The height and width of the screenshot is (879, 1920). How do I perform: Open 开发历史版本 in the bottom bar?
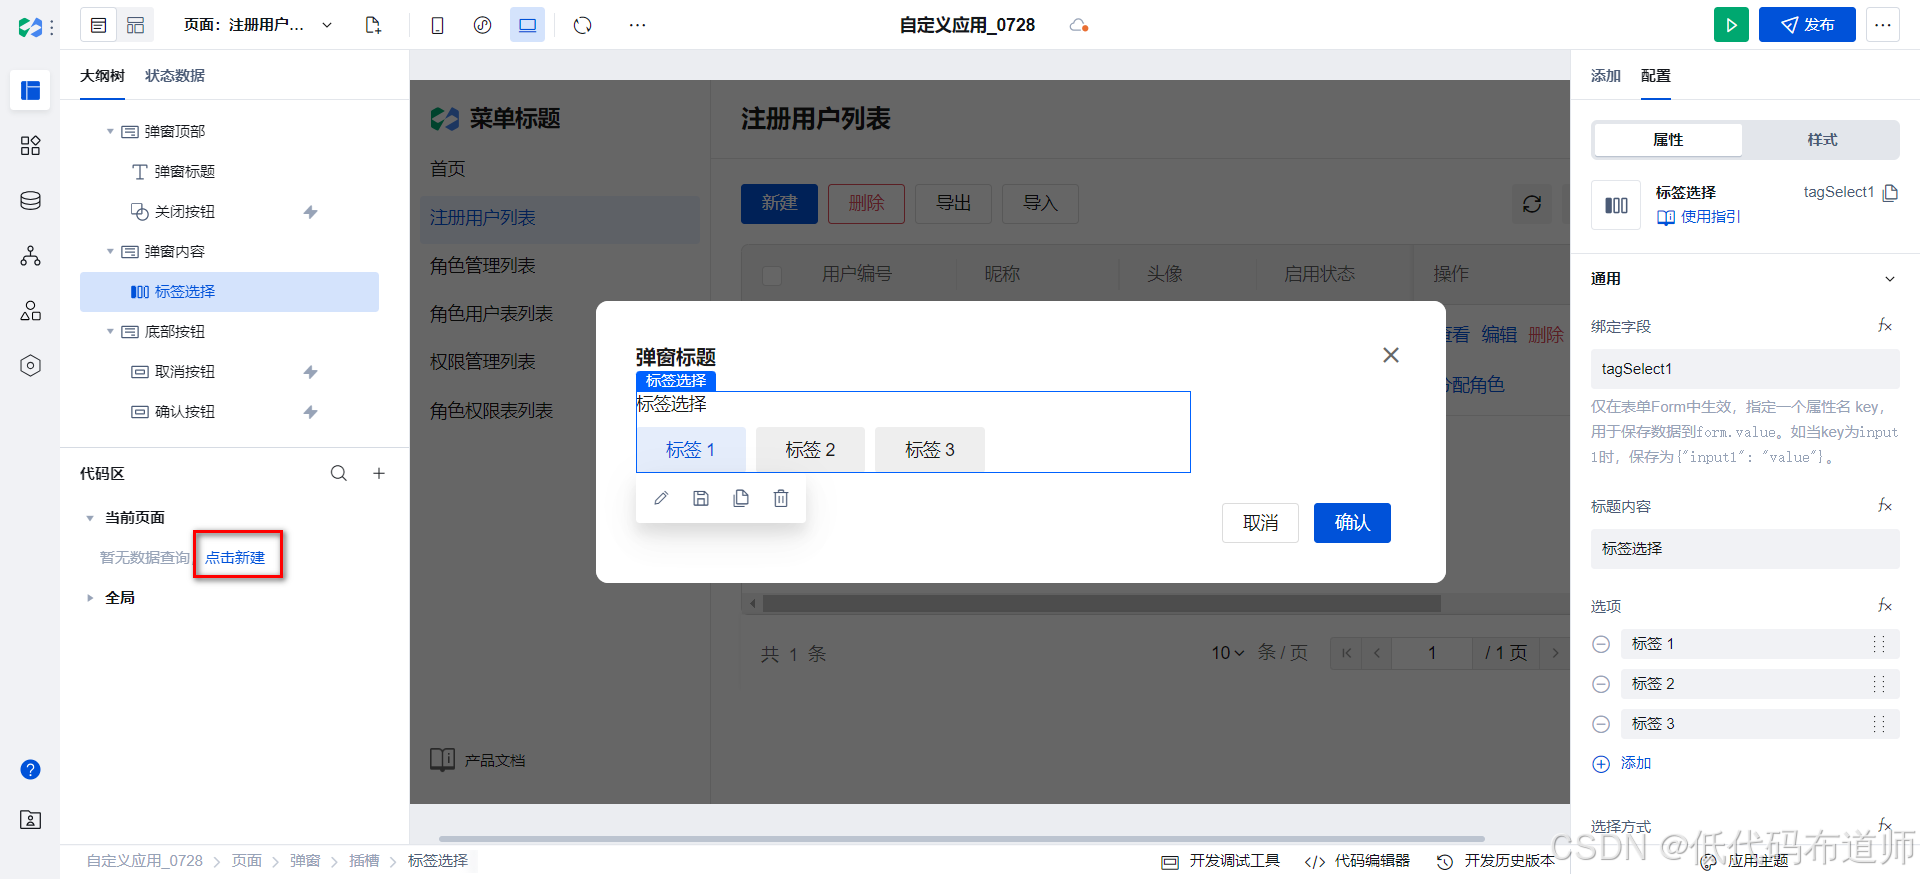(1496, 861)
